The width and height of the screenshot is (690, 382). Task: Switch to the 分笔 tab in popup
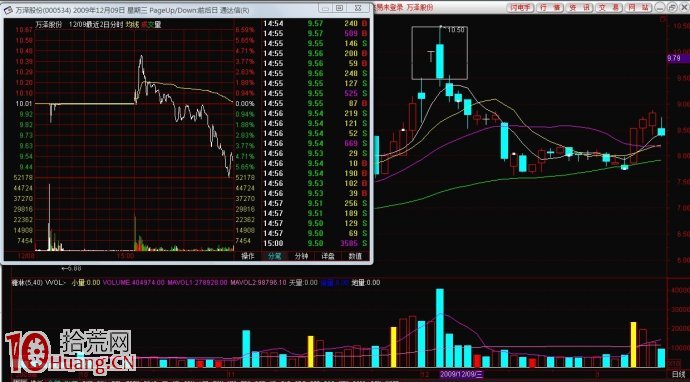click(x=275, y=256)
